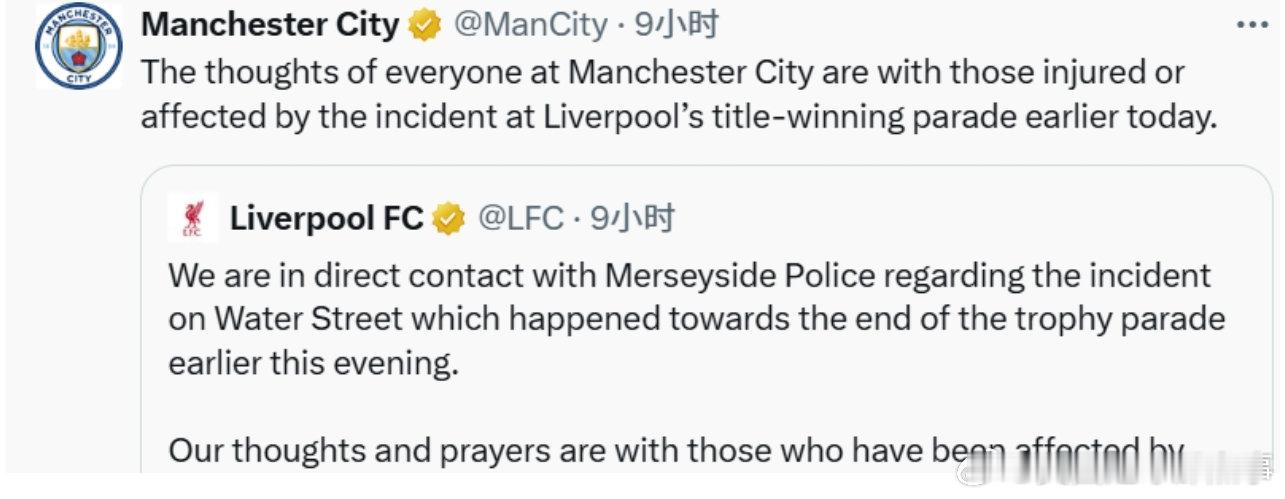1285x499 pixels.
Task: Visit the @ManCity handle
Action: click(x=530, y=26)
